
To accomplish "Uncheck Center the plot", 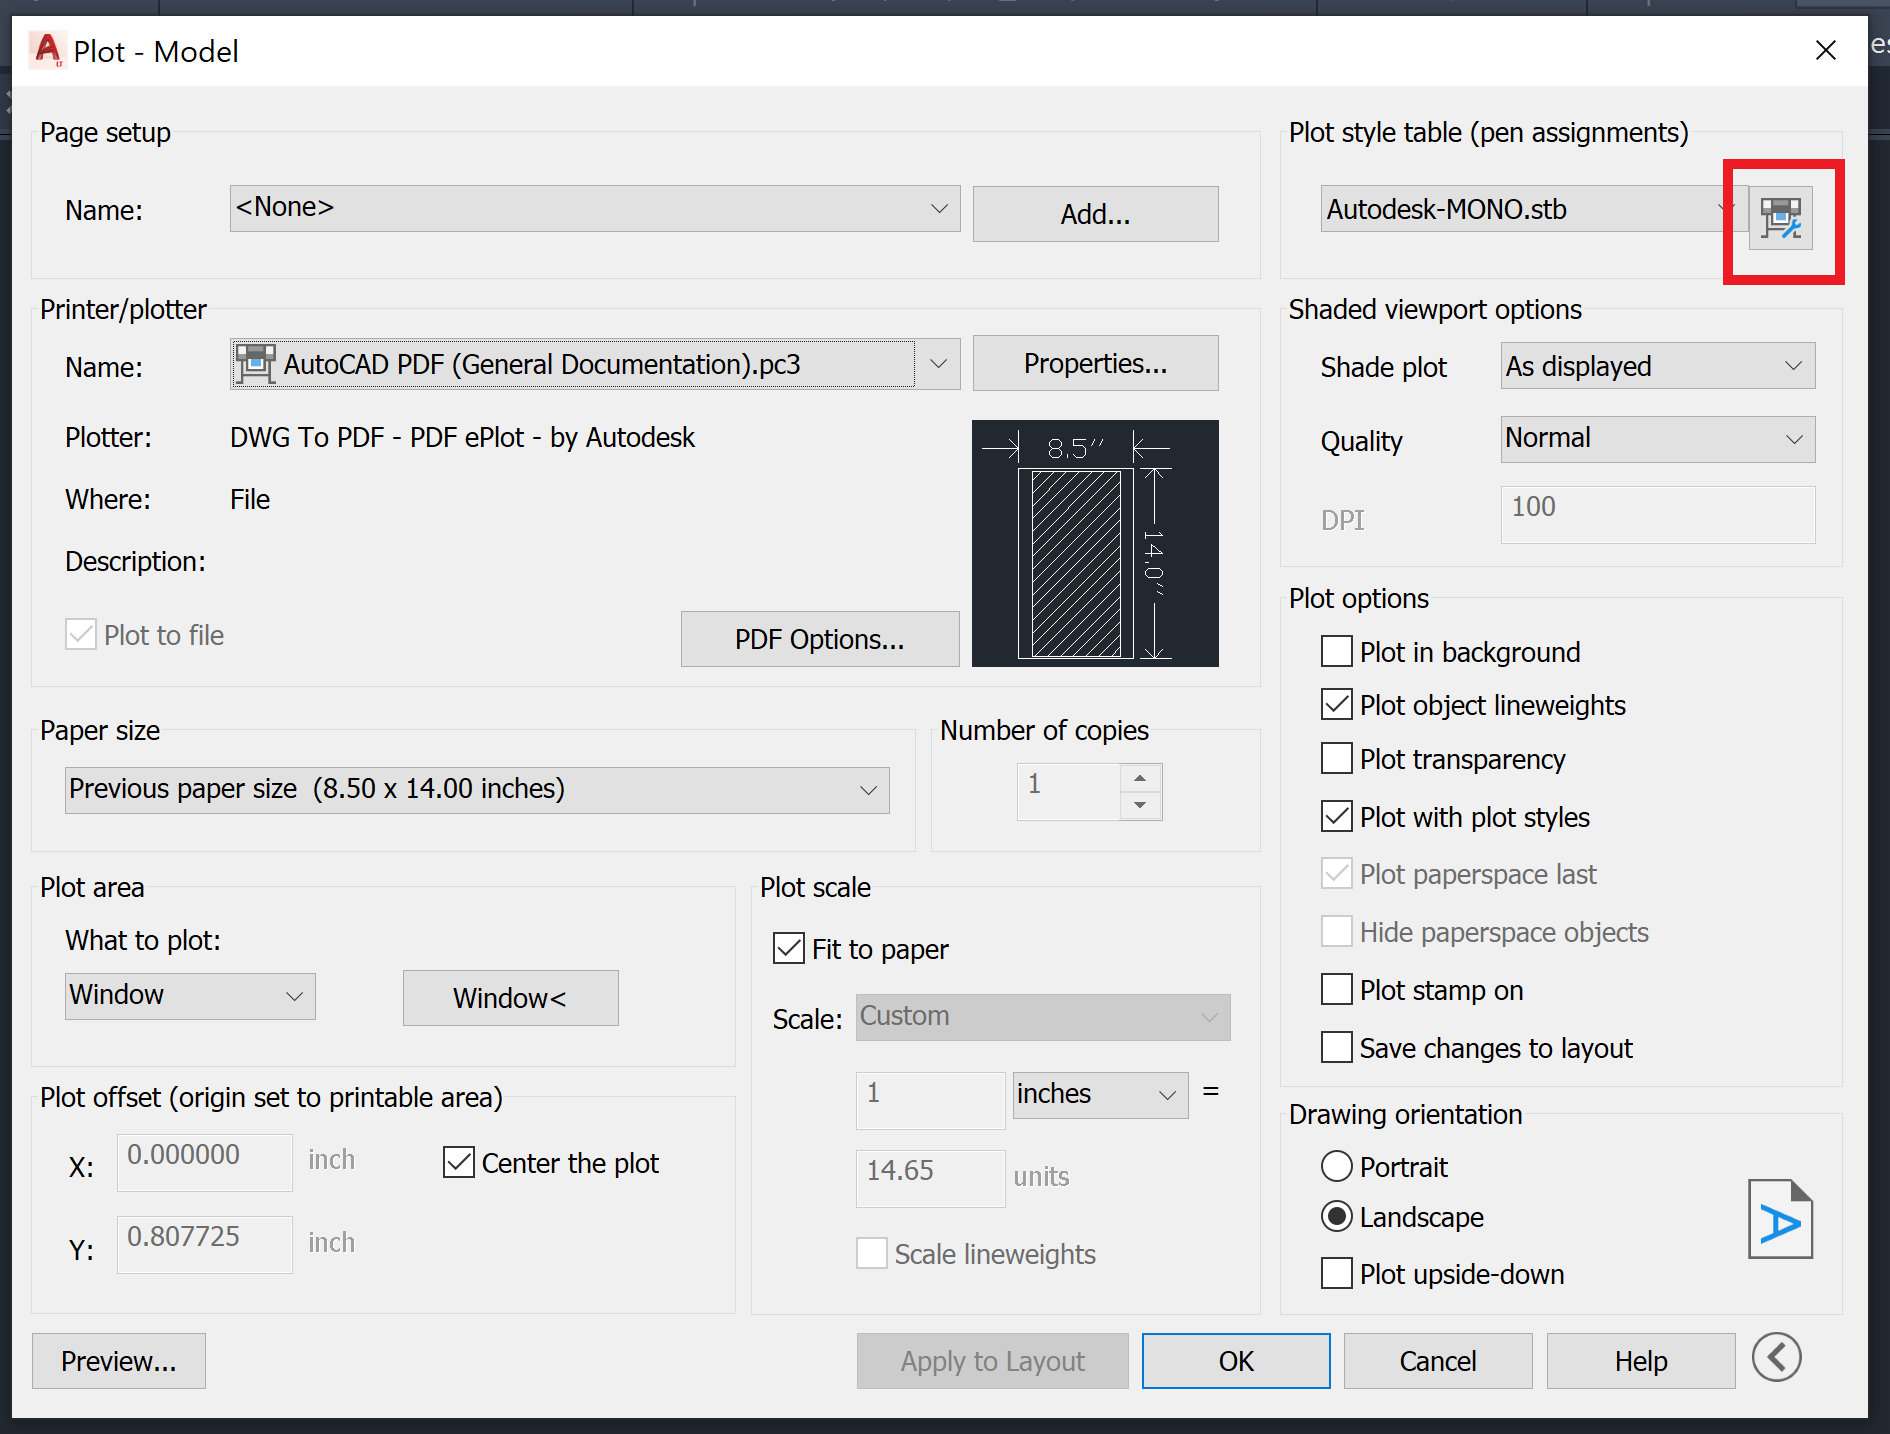I will point(458,1162).
